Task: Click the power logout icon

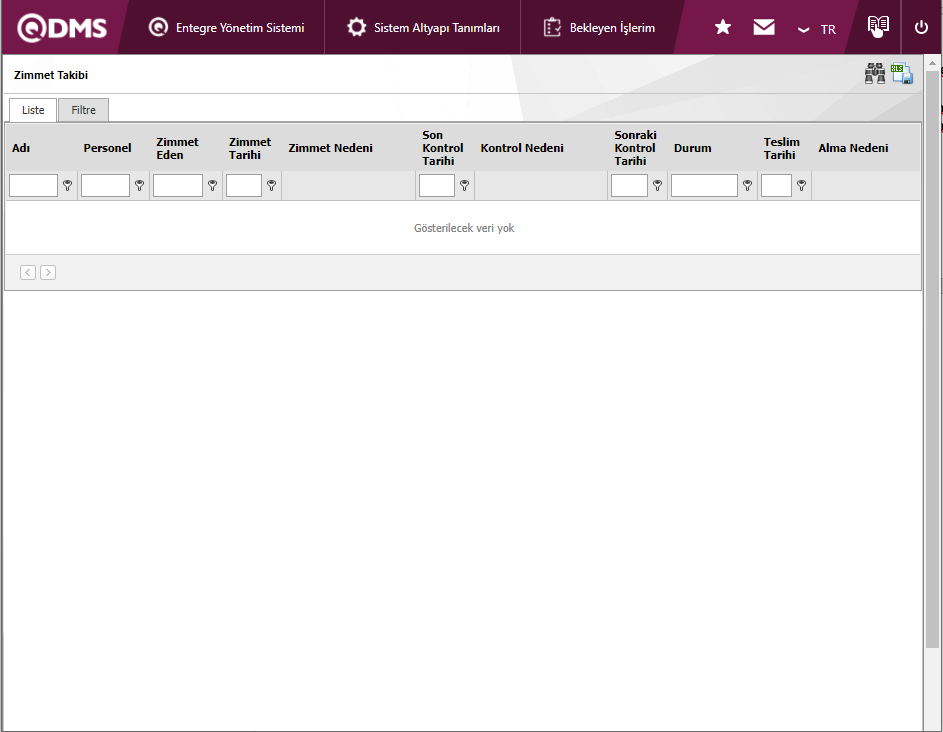Action: [921, 27]
